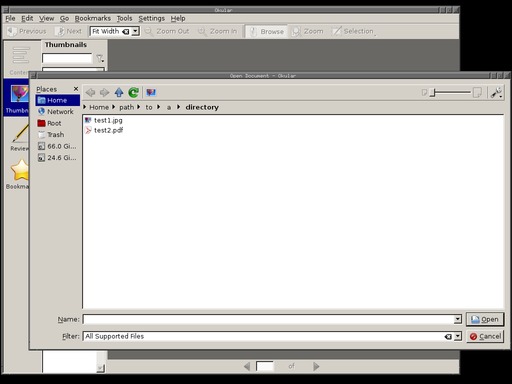The height and width of the screenshot is (384, 512).
Task: Open the Name field history dropdown
Action: 458,319
